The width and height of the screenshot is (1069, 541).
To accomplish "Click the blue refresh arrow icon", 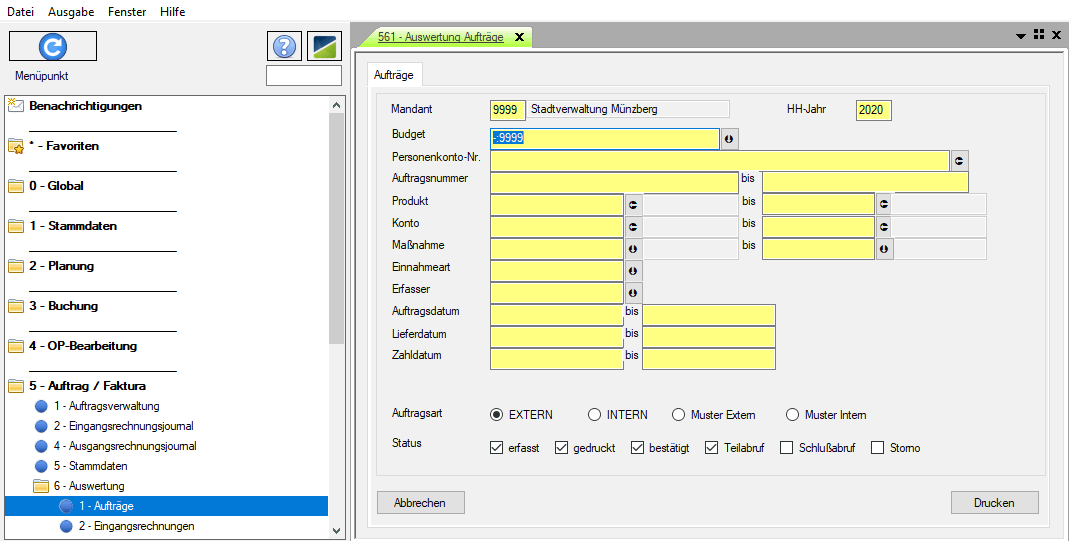I will (x=52, y=46).
